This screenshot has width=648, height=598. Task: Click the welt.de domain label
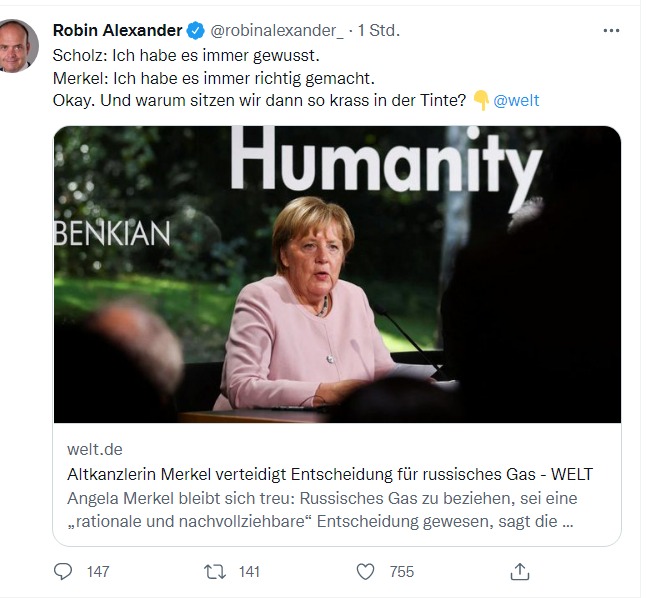point(95,449)
